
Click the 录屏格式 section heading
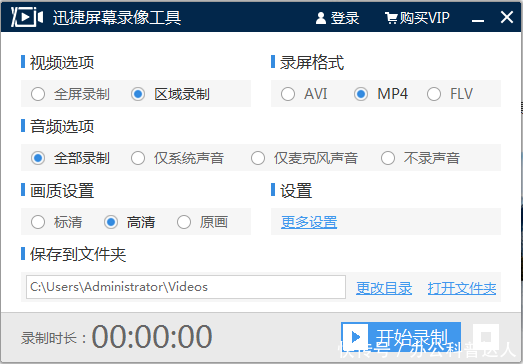tap(312, 62)
